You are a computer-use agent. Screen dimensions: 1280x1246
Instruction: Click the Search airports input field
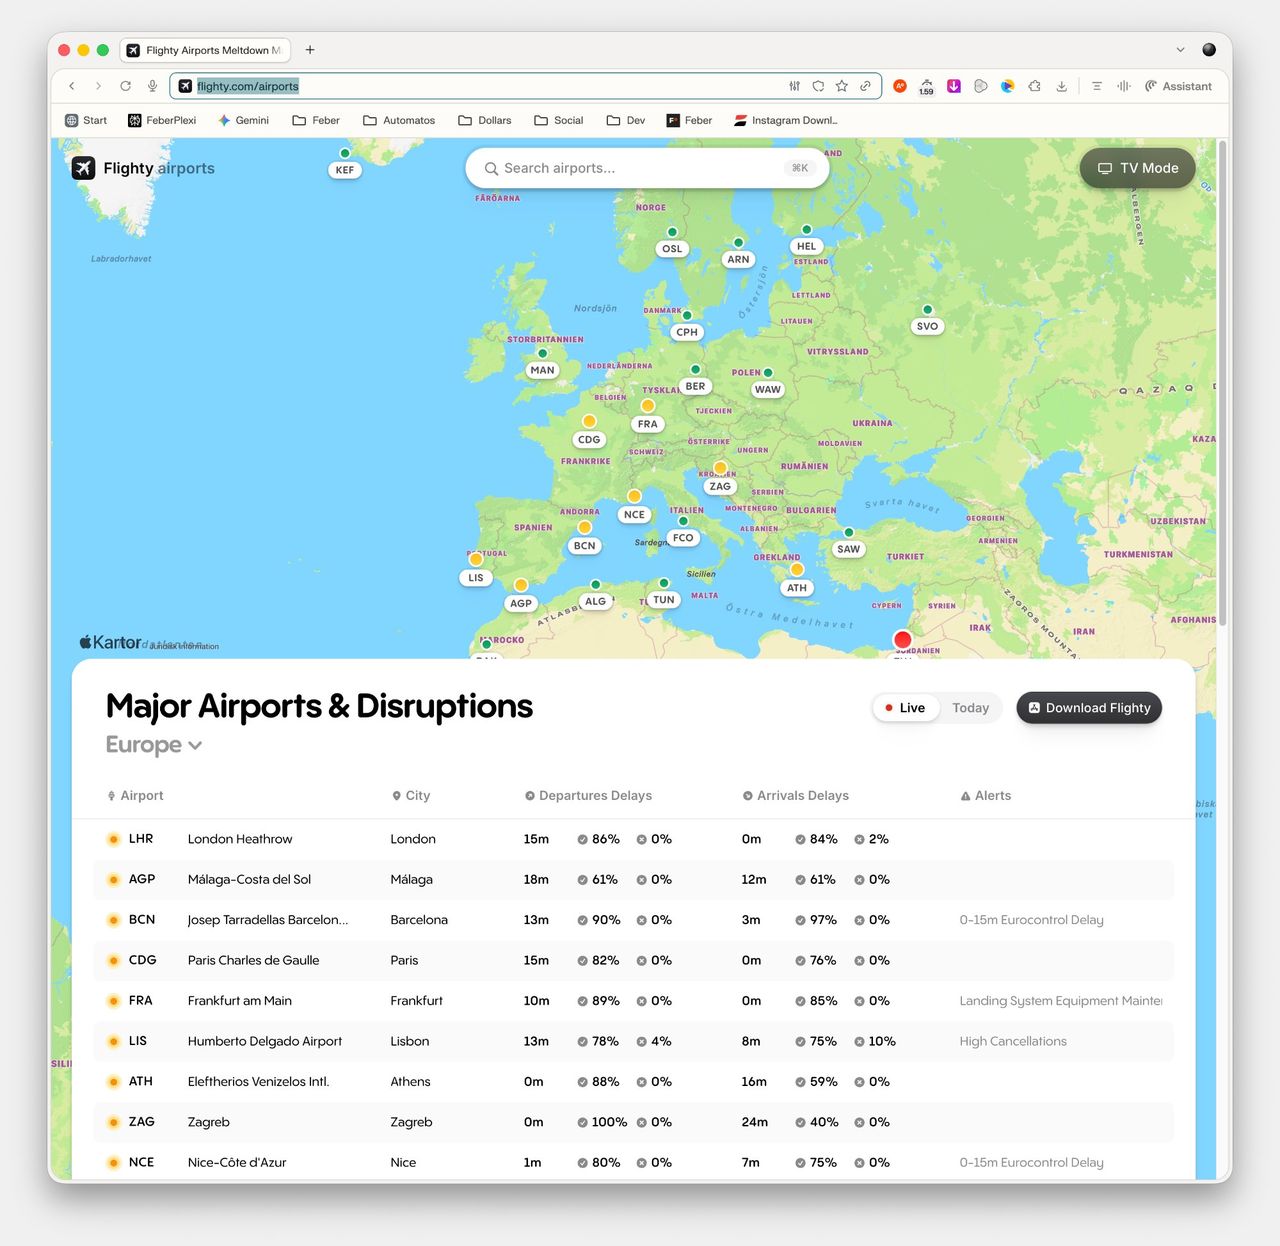pos(640,168)
